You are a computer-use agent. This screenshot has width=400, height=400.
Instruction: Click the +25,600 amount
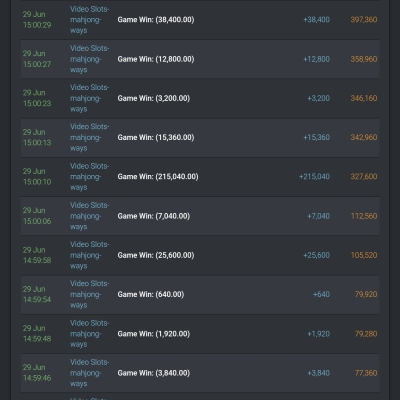pos(316,255)
